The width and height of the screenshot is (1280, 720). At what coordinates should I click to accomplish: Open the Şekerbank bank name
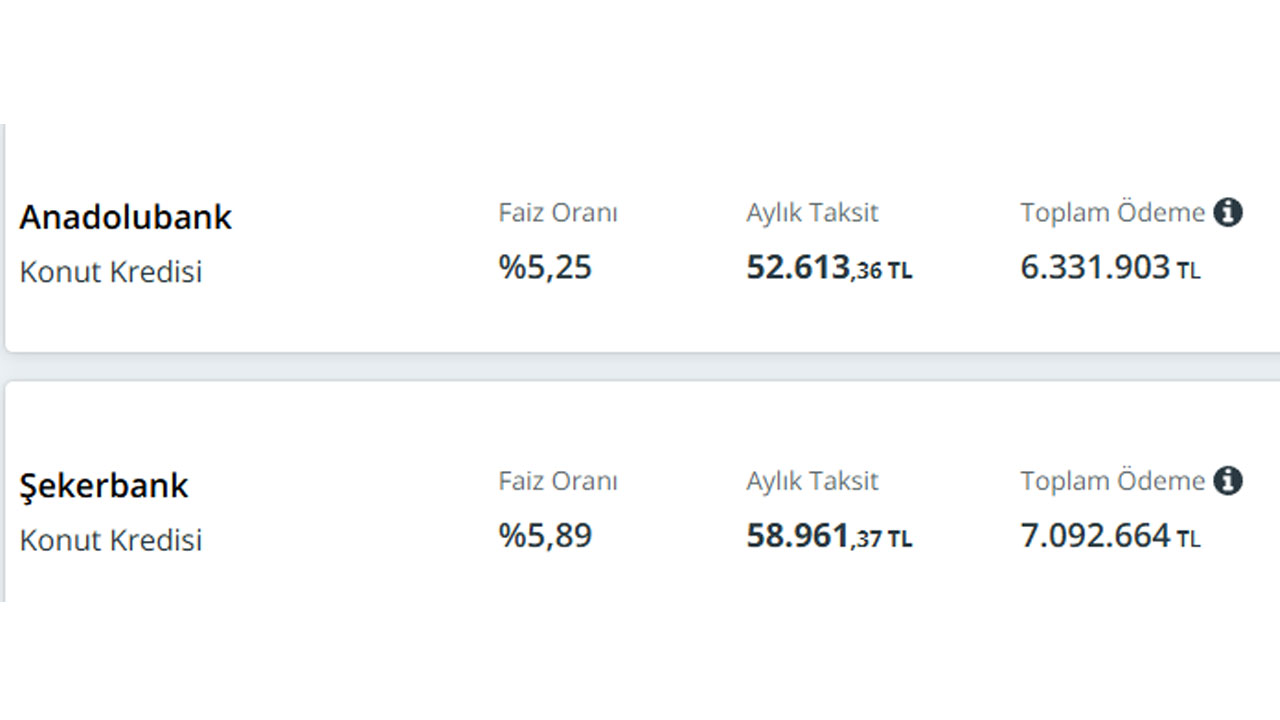(104, 486)
